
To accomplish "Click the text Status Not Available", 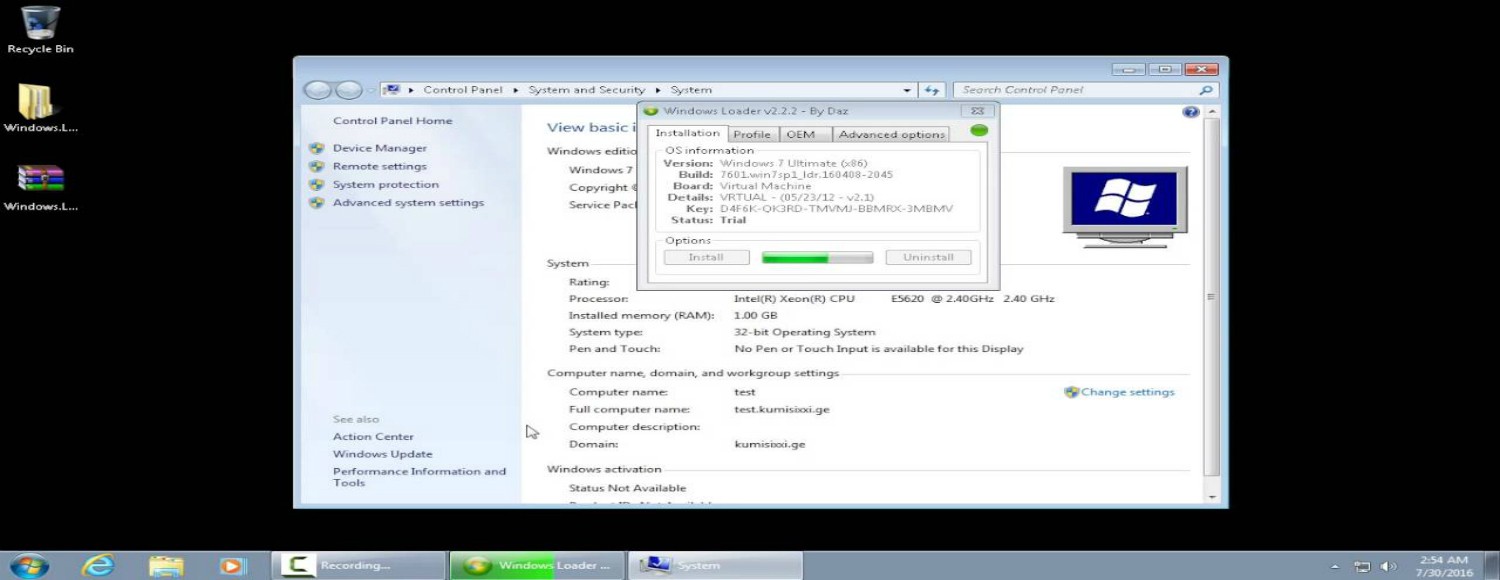I will pyautogui.click(x=627, y=488).
